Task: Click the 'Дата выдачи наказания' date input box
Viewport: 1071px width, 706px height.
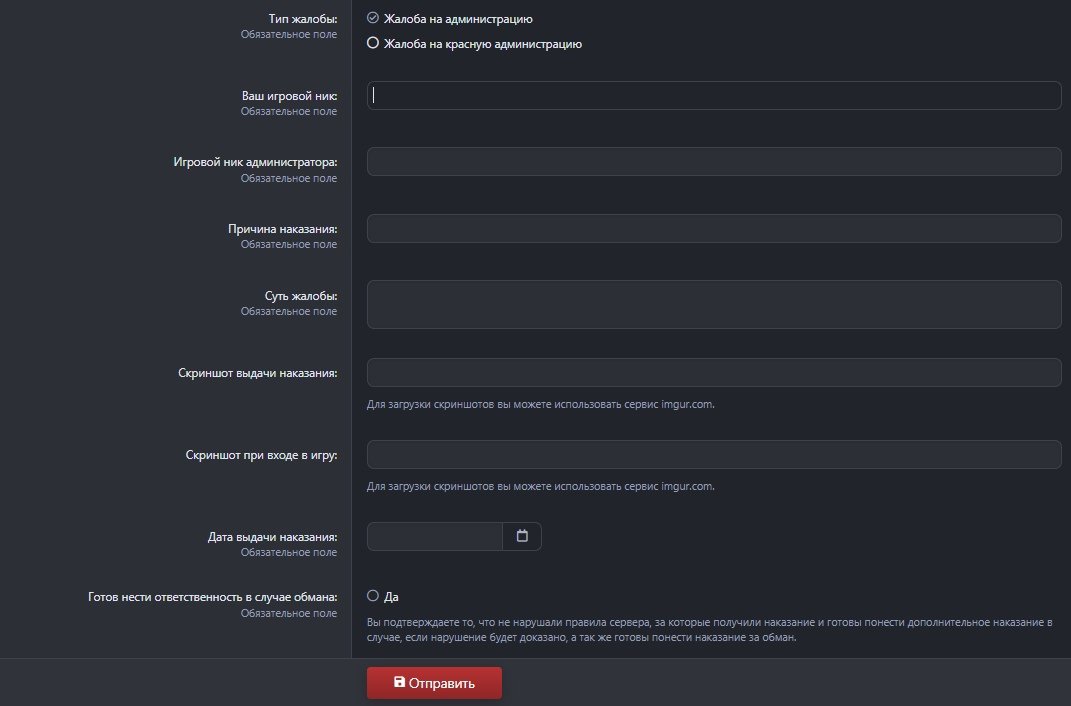Action: (x=434, y=537)
